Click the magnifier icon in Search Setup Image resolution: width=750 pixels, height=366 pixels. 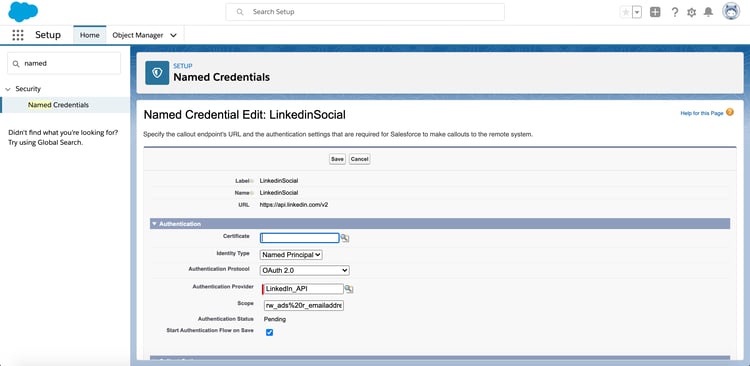240,12
